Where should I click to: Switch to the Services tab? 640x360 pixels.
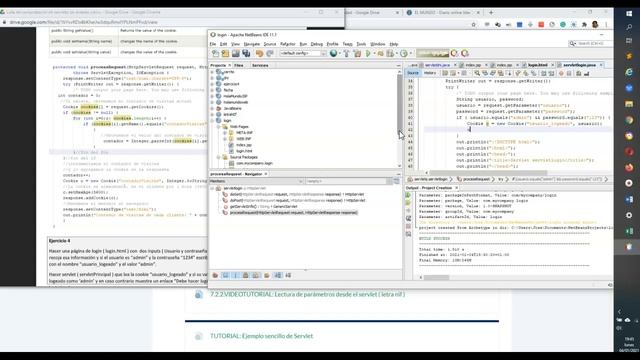(260, 65)
